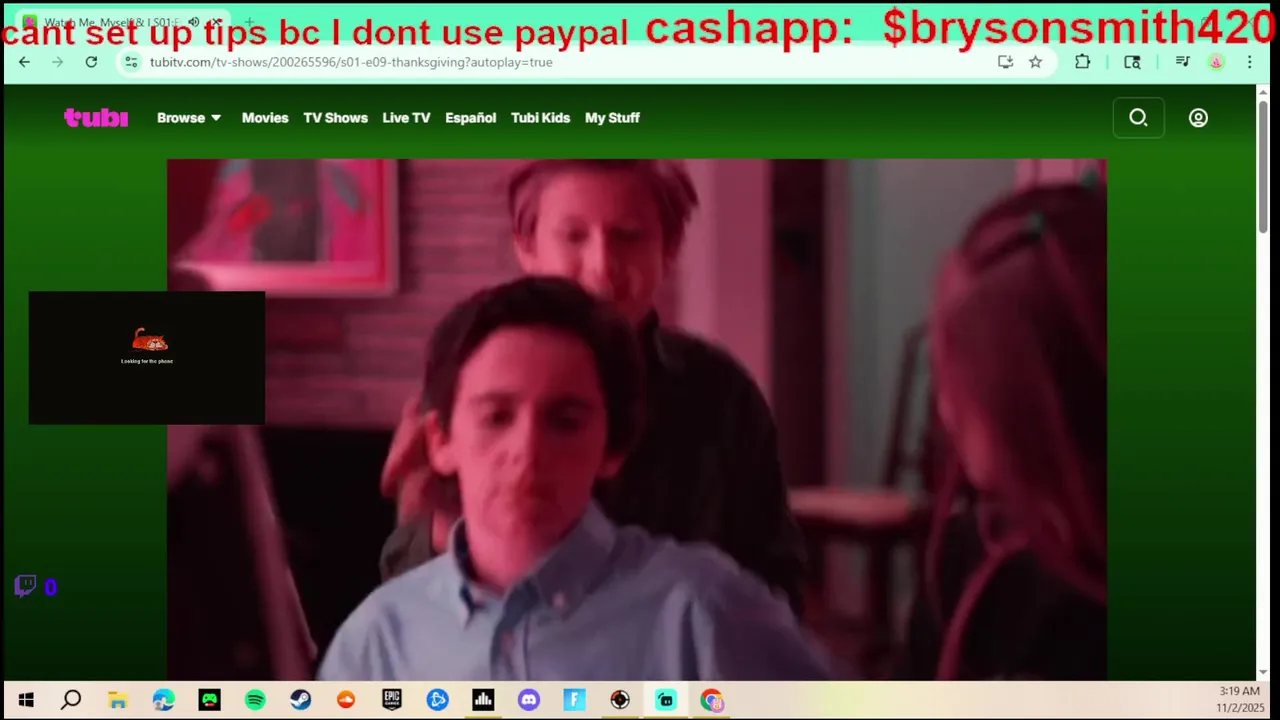
Task: Click the site information icon in address bar
Action: click(x=131, y=62)
